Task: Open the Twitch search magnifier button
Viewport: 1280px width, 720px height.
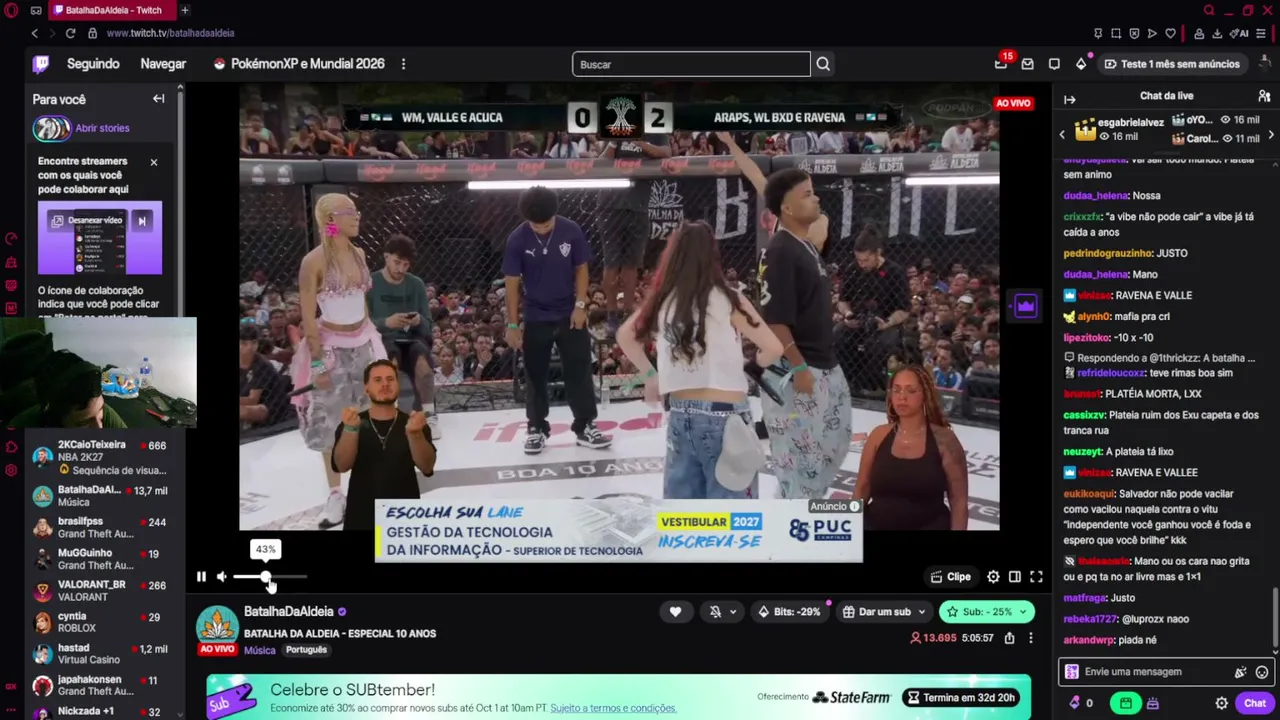Action: (x=823, y=64)
